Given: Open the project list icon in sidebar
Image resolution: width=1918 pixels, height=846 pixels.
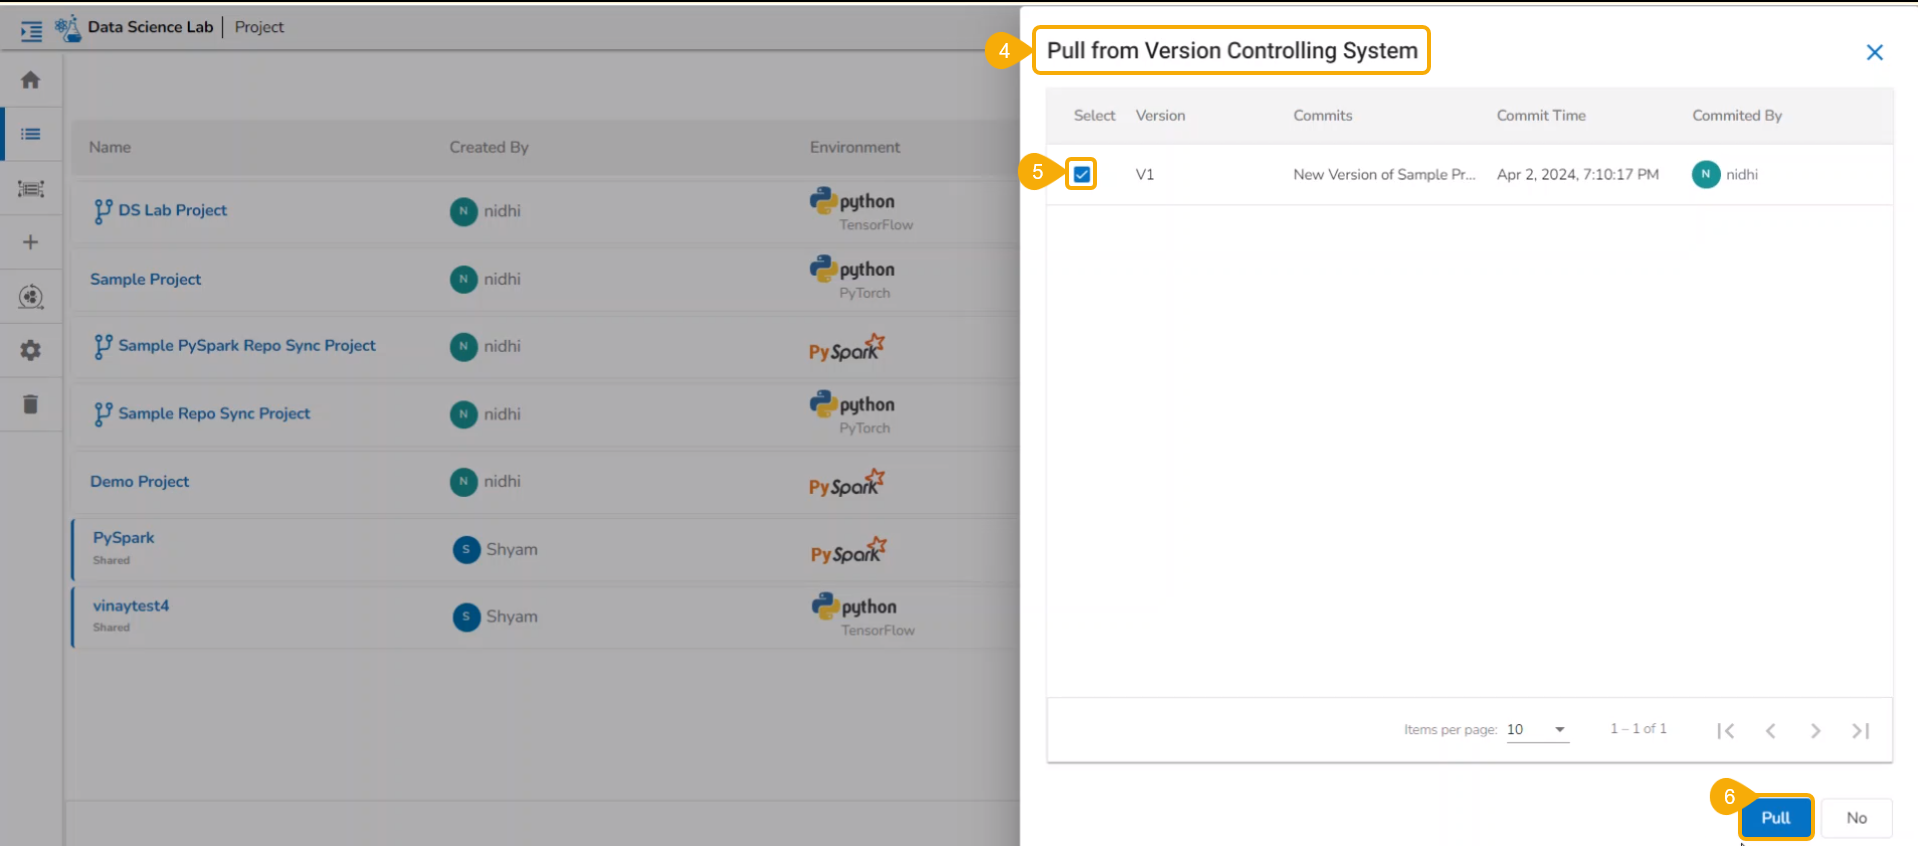Looking at the screenshot, I should (x=31, y=134).
